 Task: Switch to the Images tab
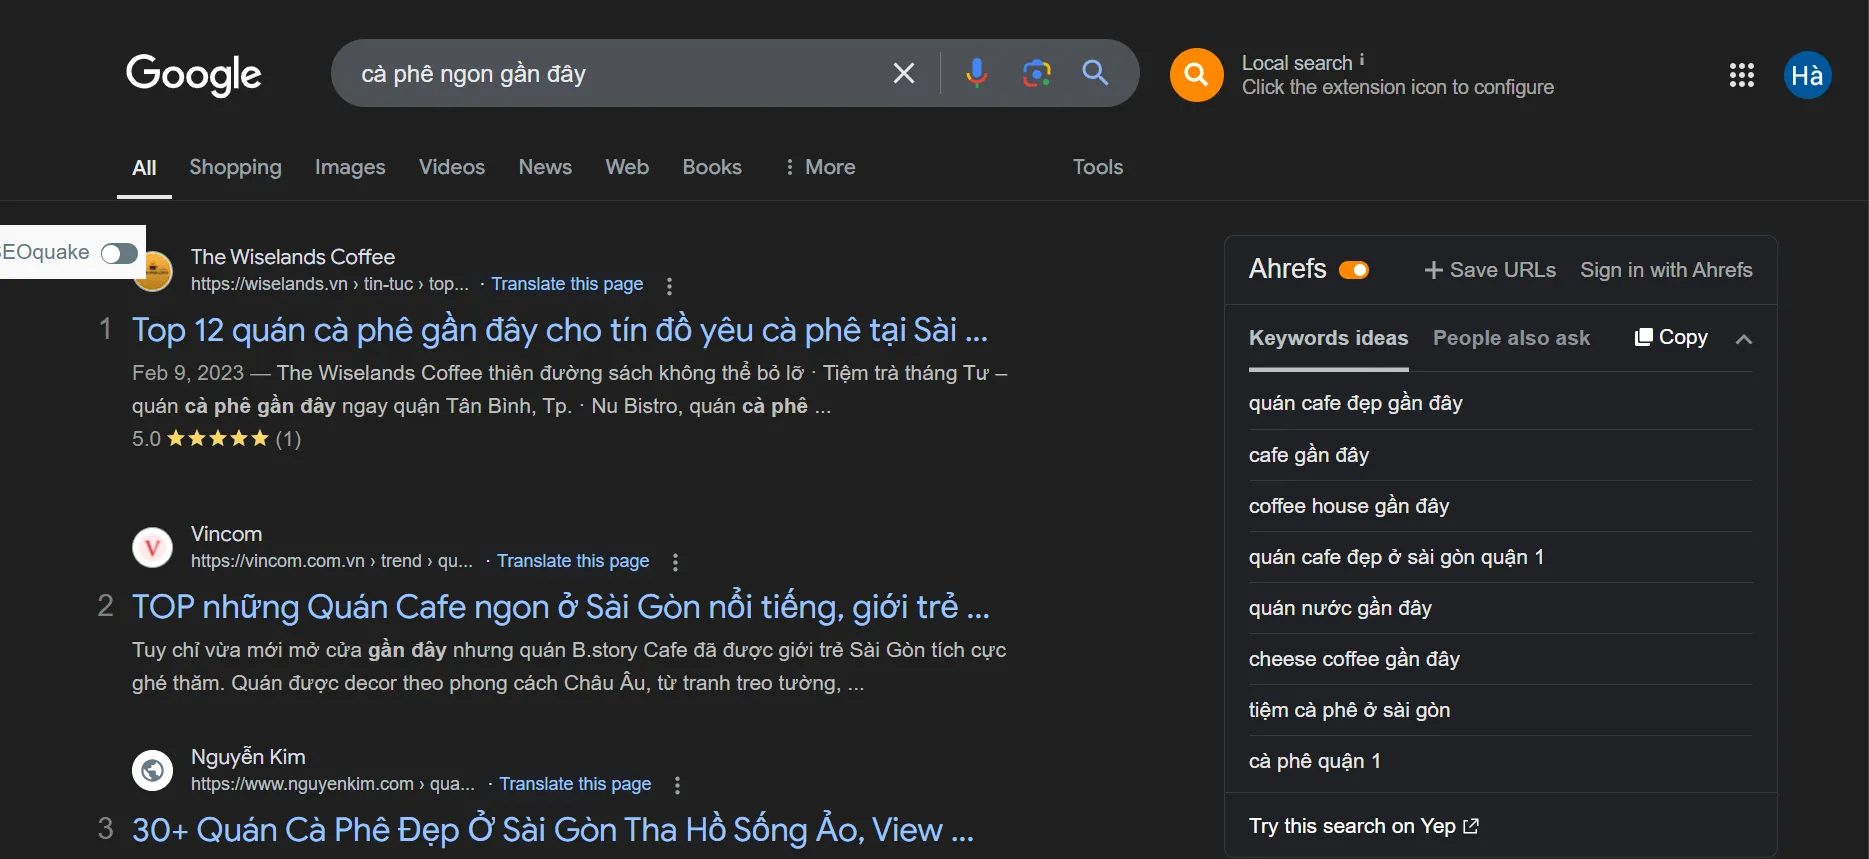350,167
